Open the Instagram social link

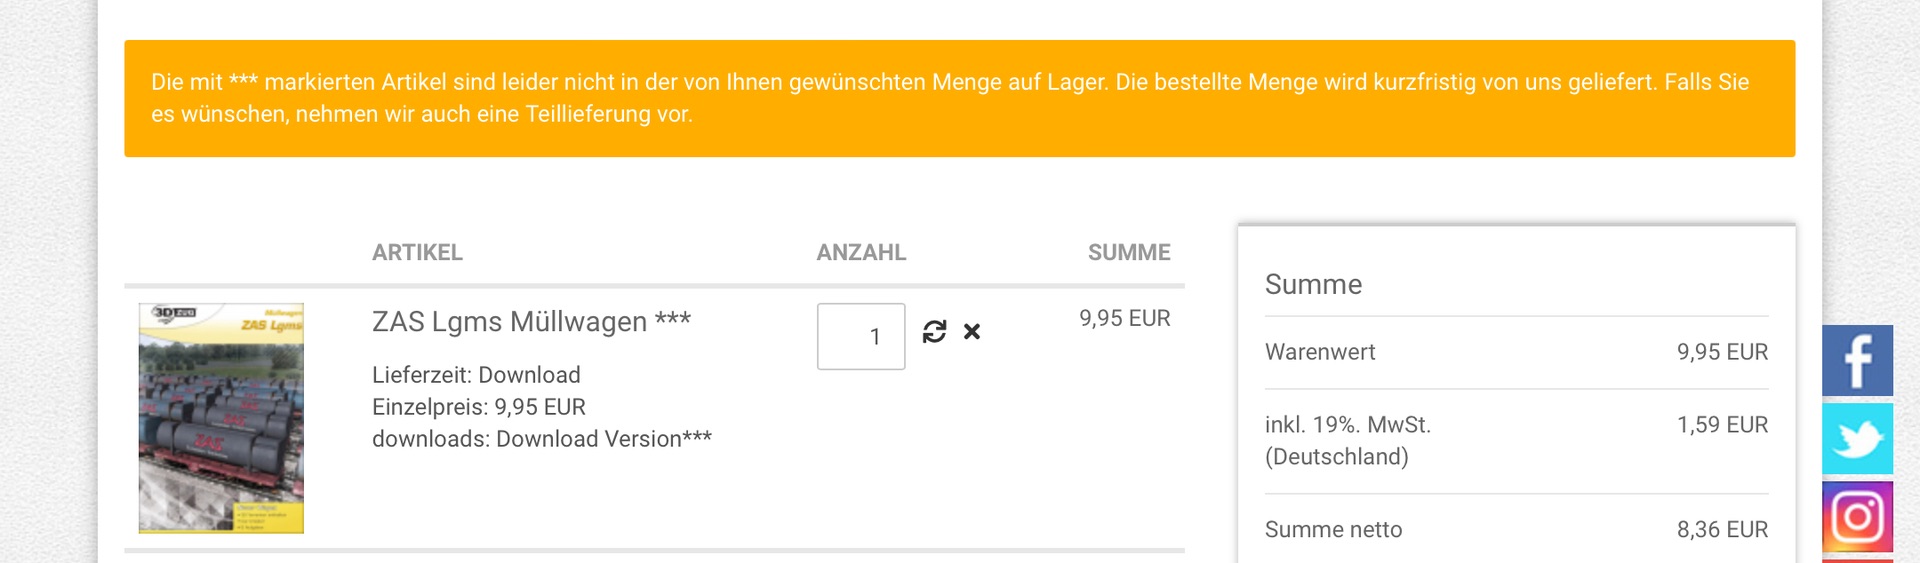pos(1857,517)
